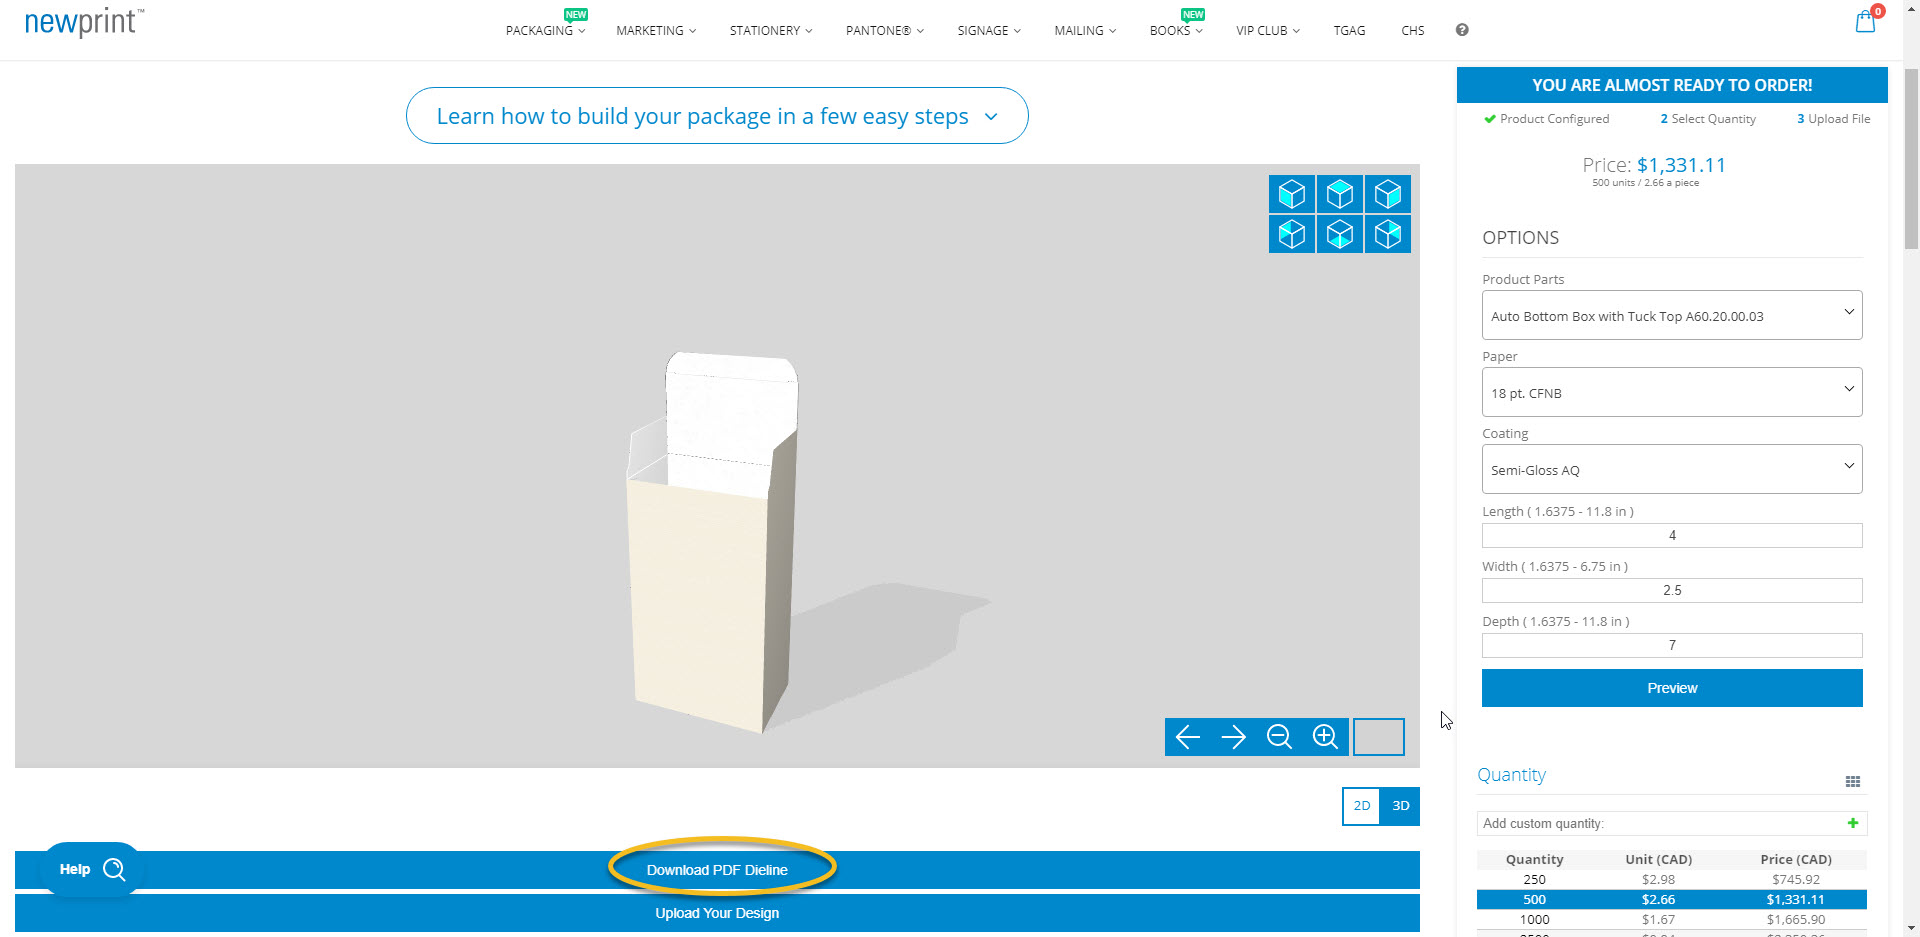Open the Product Parts dropdown
Image resolution: width=1920 pixels, height=937 pixels.
click(x=1672, y=315)
